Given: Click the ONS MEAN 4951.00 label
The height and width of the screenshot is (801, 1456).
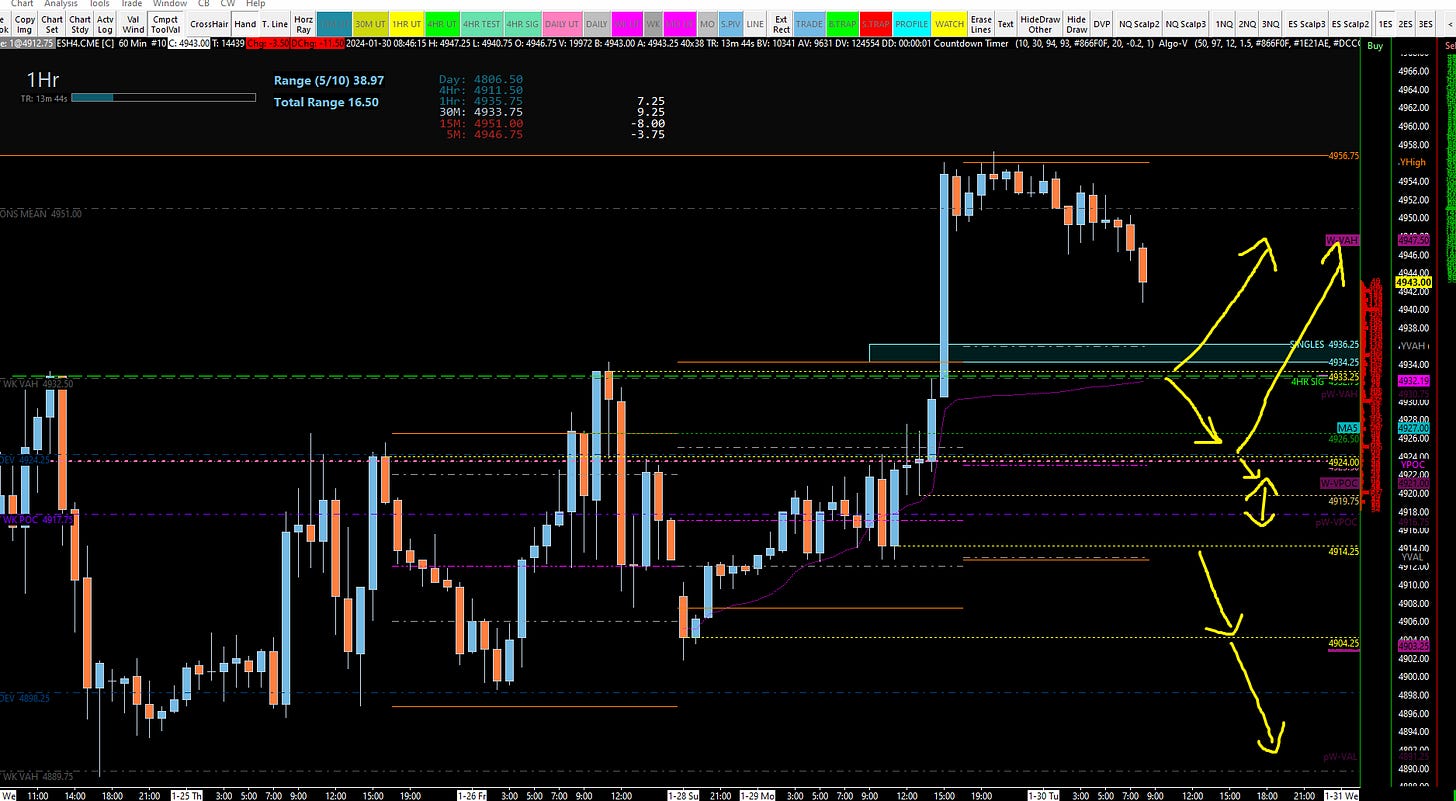Looking at the screenshot, I should coord(41,213).
